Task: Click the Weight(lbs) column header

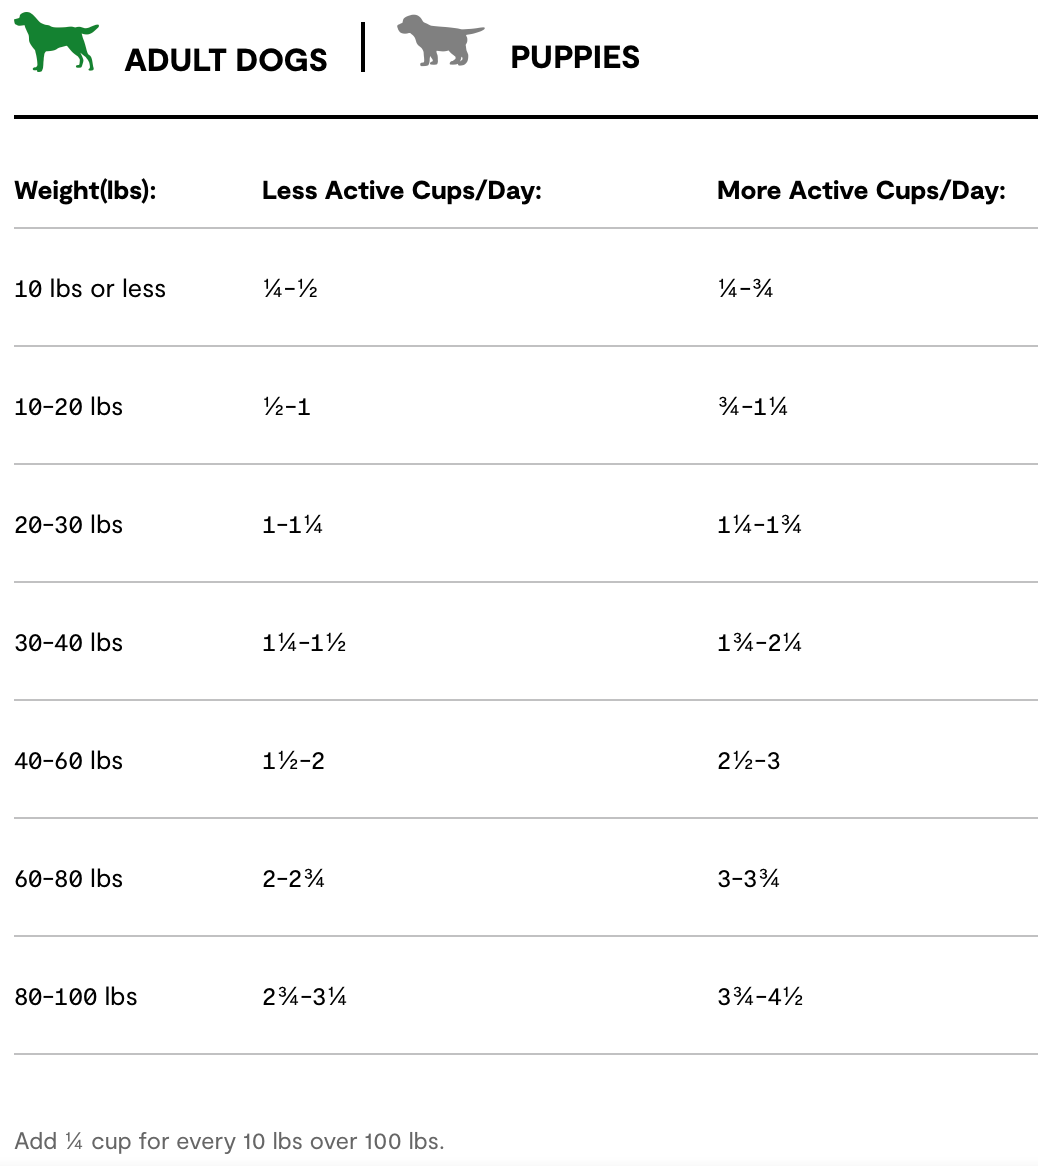Action: tap(85, 190)
